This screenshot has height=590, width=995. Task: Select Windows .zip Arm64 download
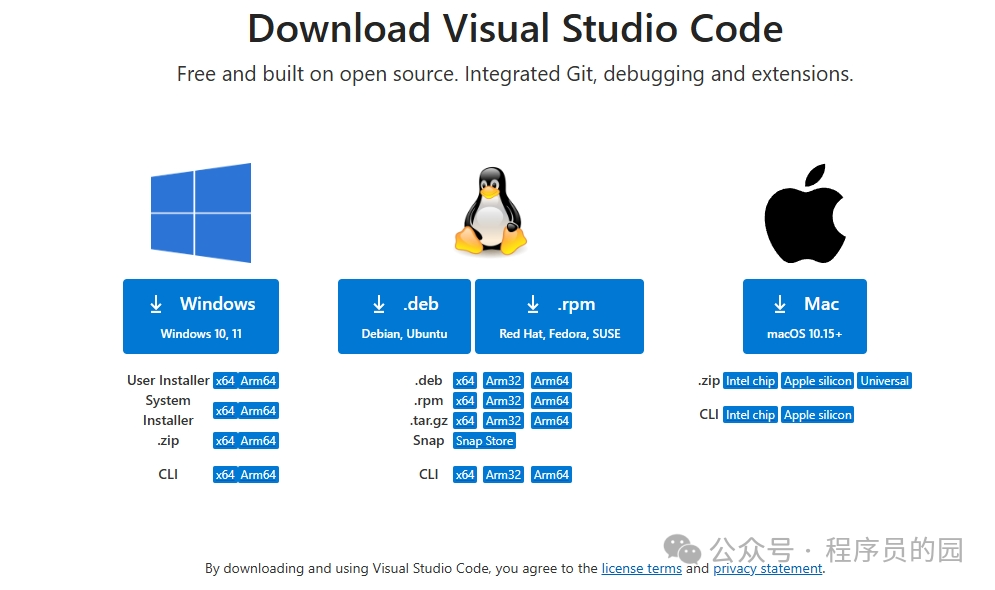[258, 440]
